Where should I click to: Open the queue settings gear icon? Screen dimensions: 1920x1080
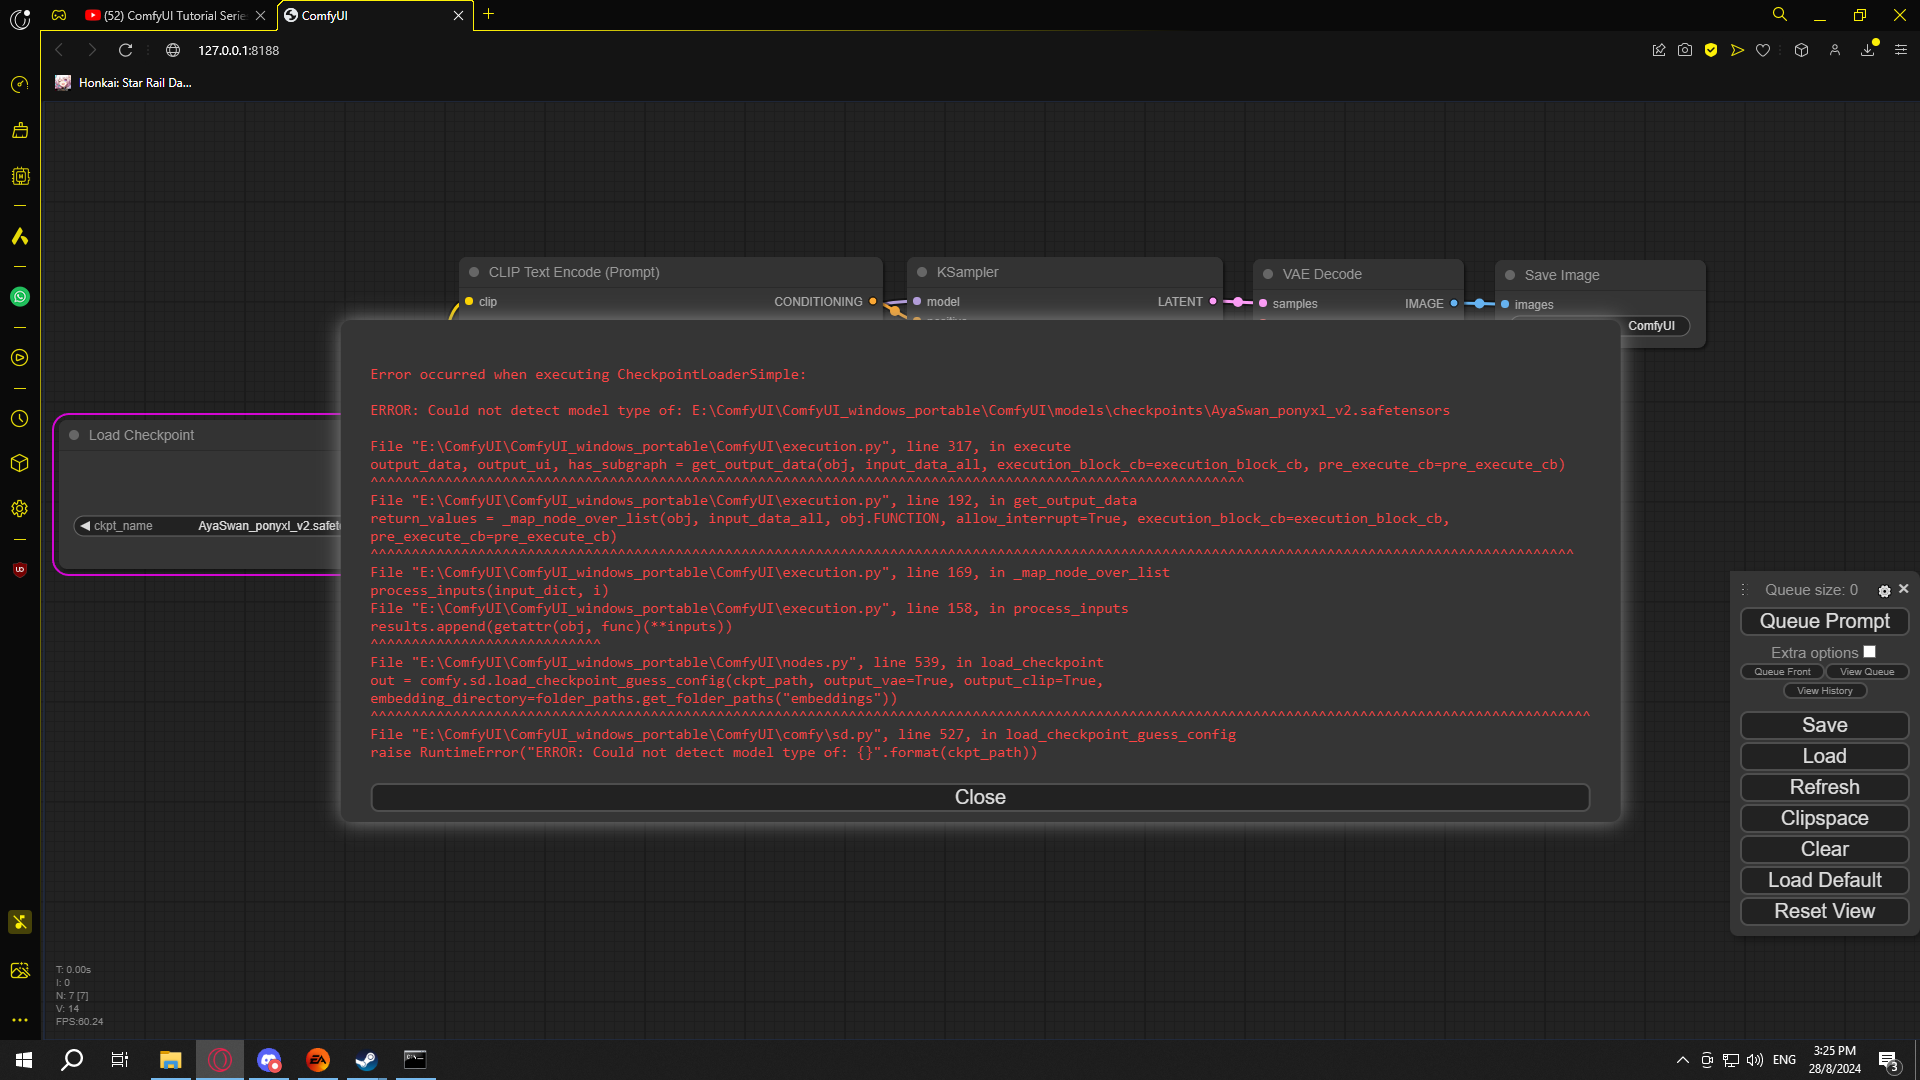1884,591
